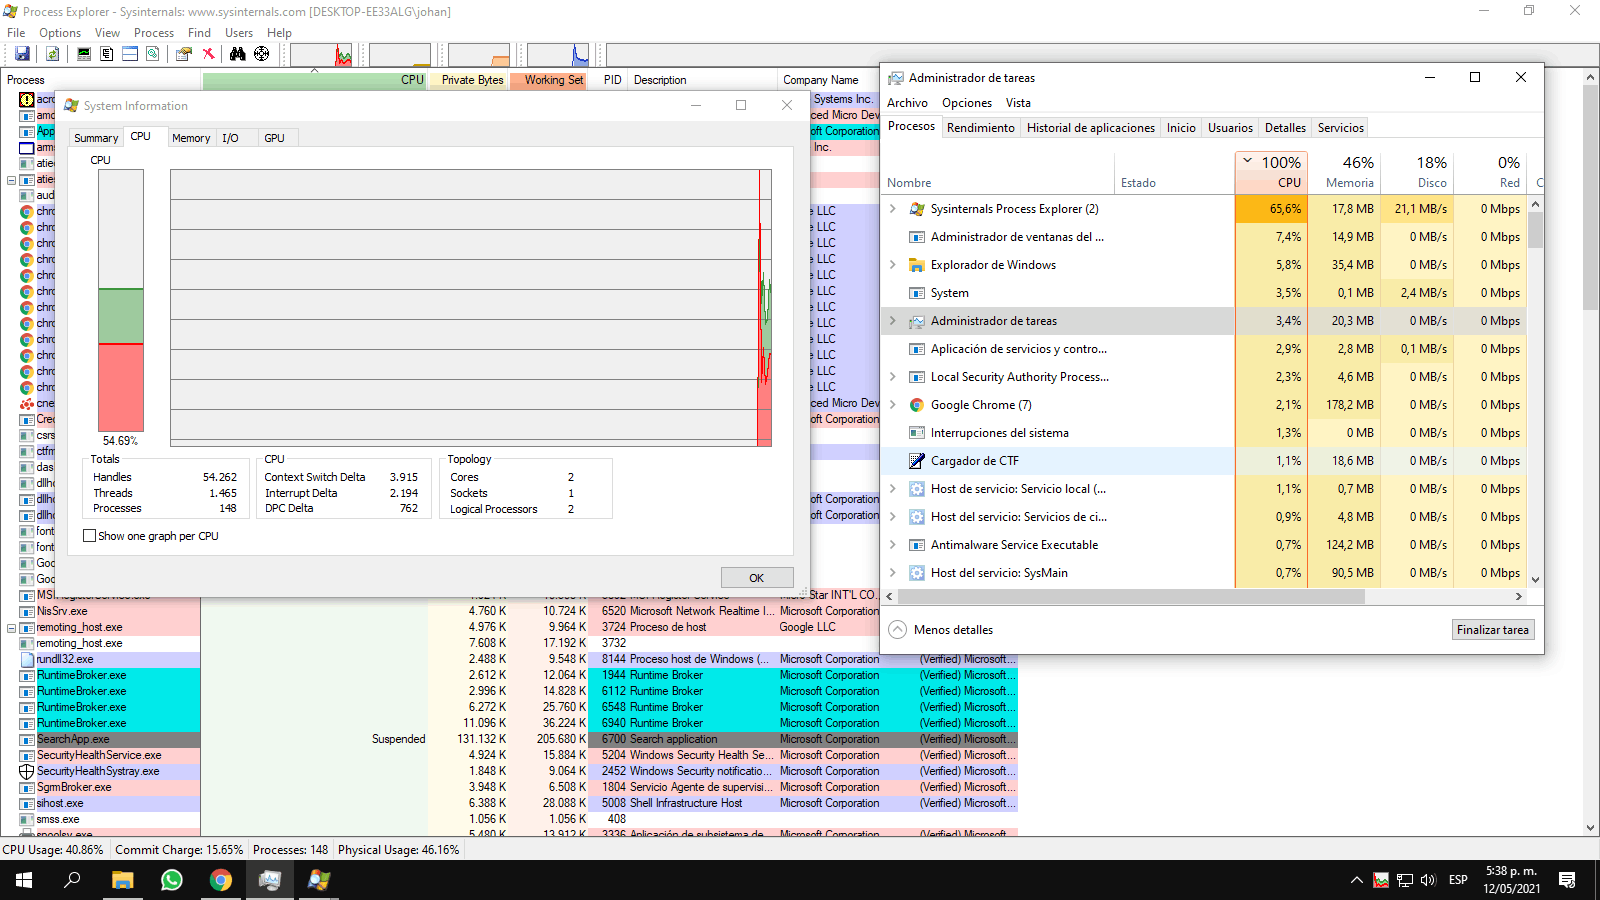Select NisSrv.exe process row
The image size is (1600, 900).
pyautogui.click(x=509, y=611)
